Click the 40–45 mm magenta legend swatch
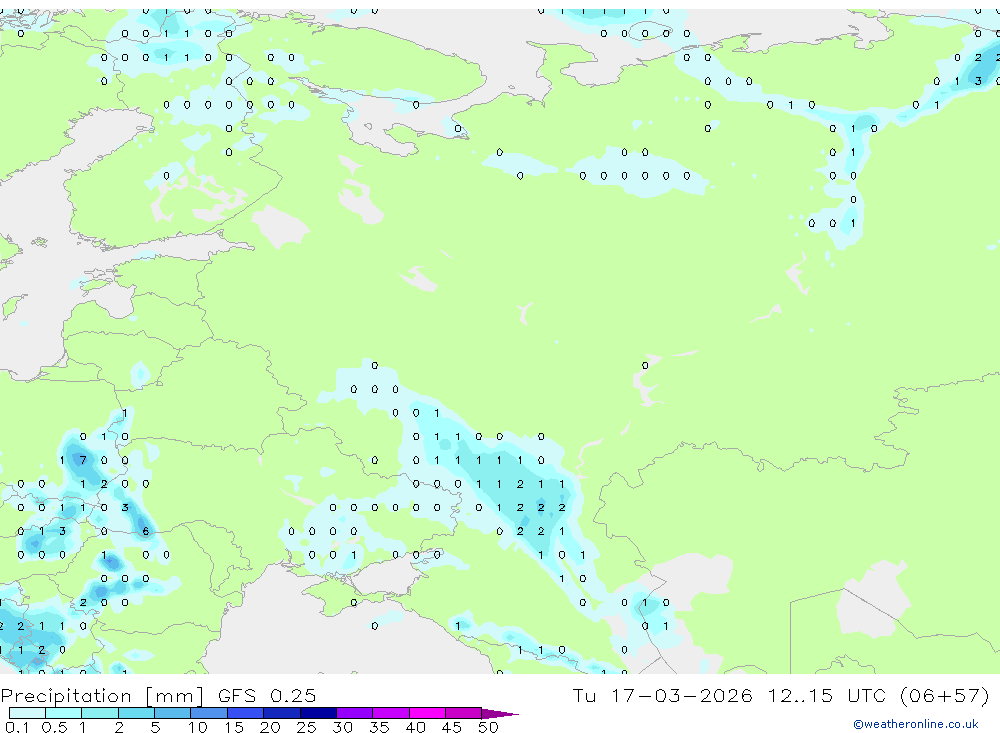Screen dimensions: 1000x733 tap(427, 713)
